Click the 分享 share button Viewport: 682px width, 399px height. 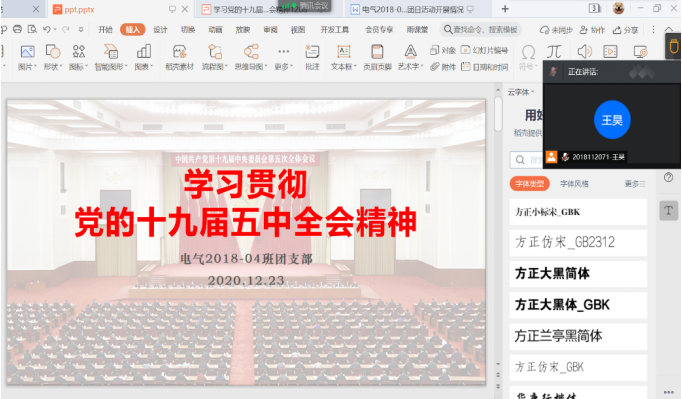coord(625,30)
